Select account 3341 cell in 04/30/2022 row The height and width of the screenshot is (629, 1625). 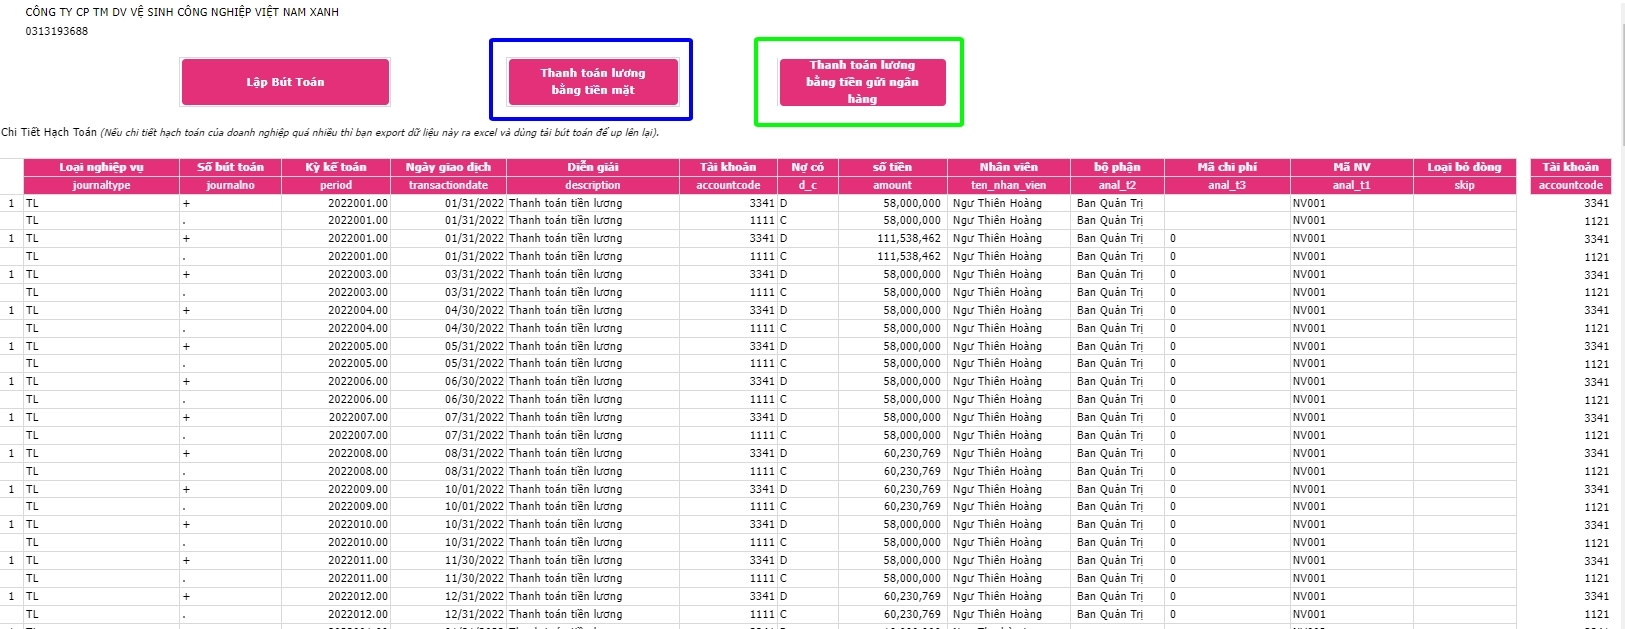point(761,311)
